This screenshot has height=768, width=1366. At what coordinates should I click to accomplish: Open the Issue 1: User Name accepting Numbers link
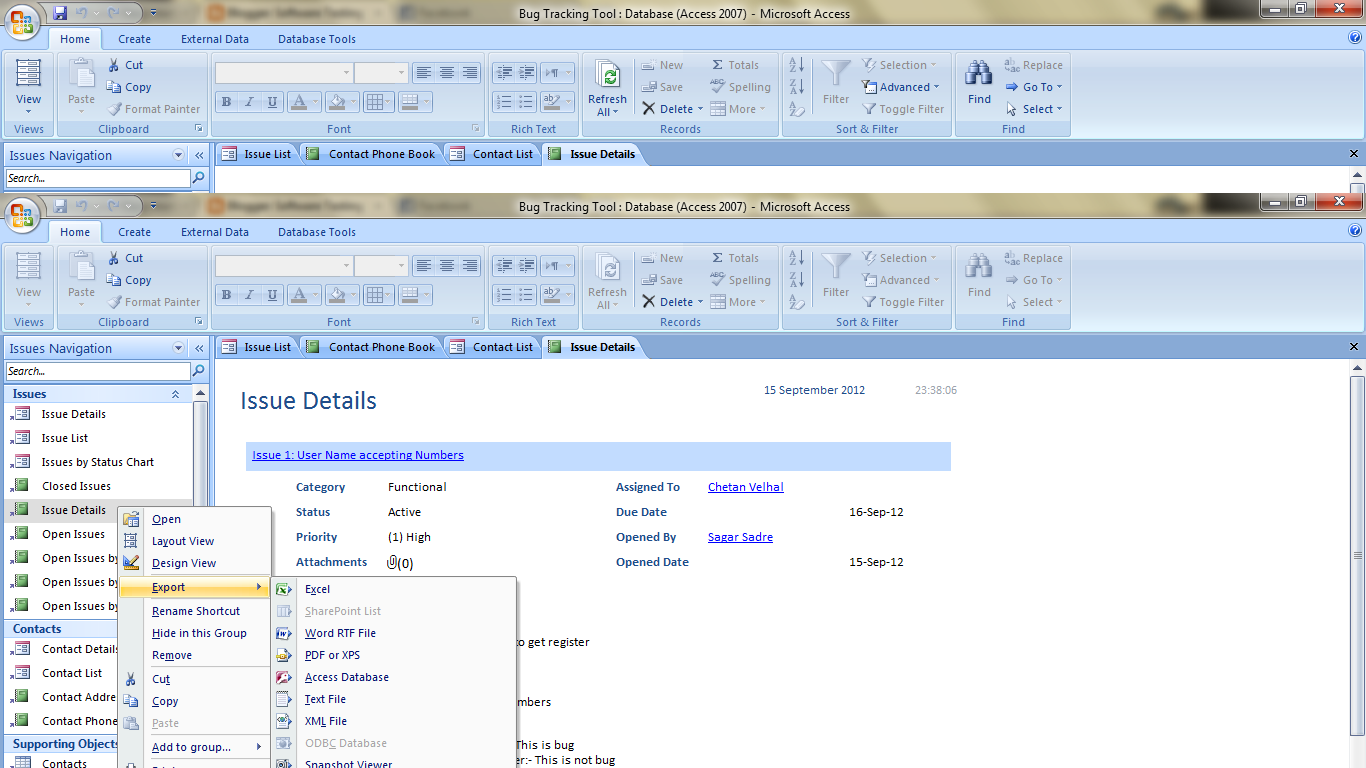(358, 455)
